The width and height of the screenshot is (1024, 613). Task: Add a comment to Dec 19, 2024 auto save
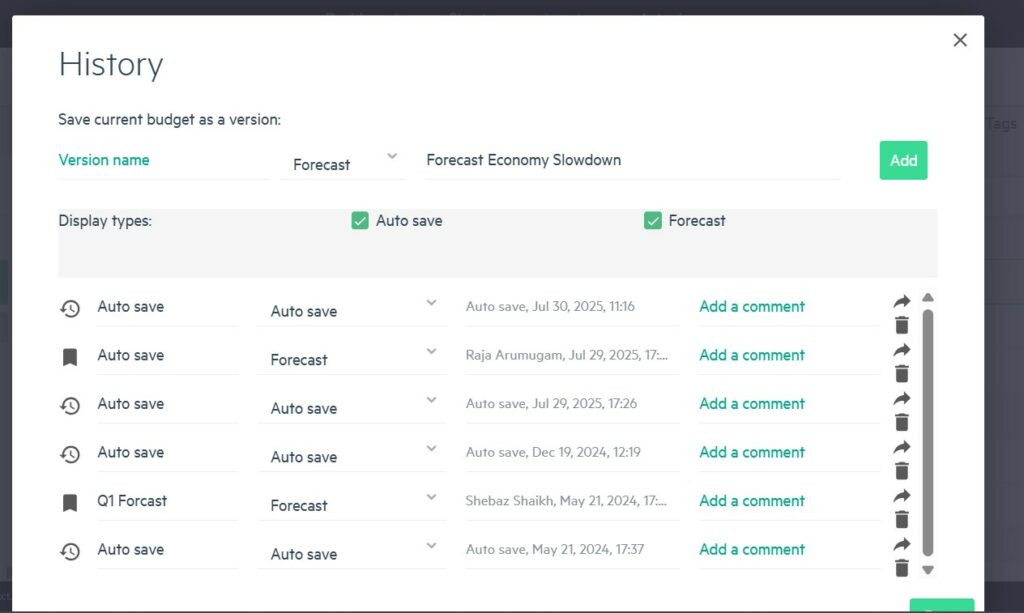click(752, 452)
